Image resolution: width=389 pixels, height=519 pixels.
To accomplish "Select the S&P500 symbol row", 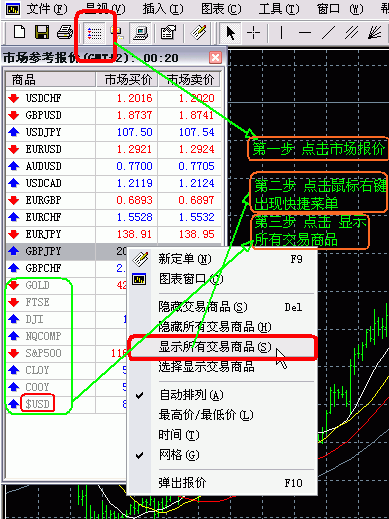I will 67,353.
